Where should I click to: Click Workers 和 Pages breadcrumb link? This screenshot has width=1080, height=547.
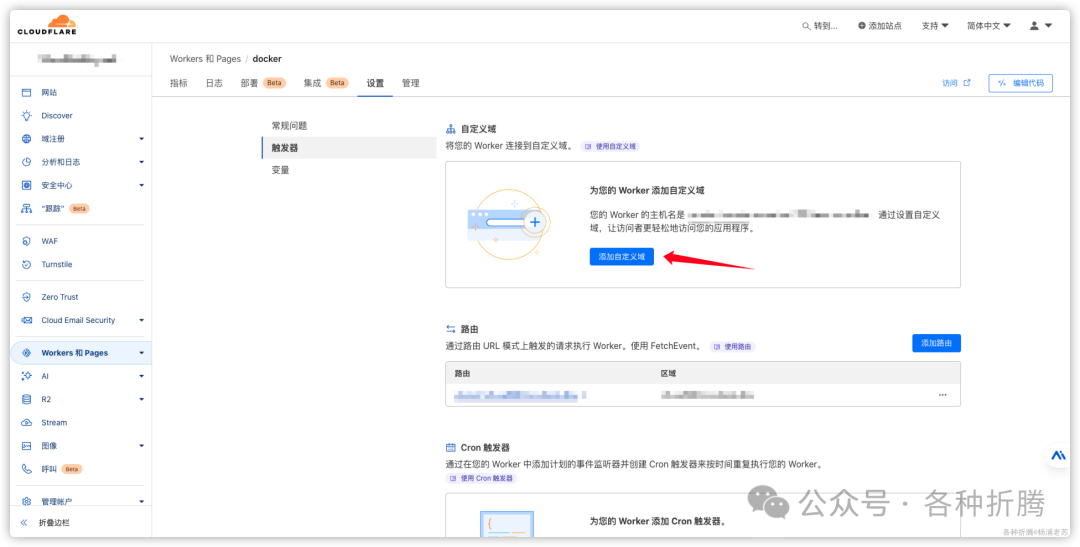(x=205, y=59)
